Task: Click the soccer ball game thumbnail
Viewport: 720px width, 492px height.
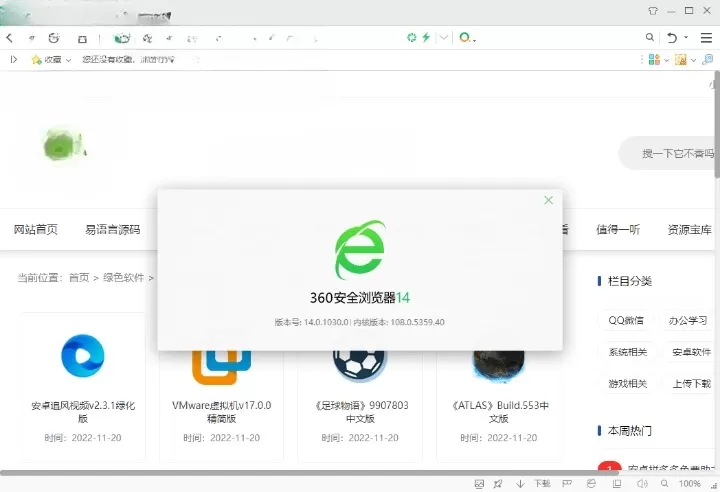Action: click(360, 365)
